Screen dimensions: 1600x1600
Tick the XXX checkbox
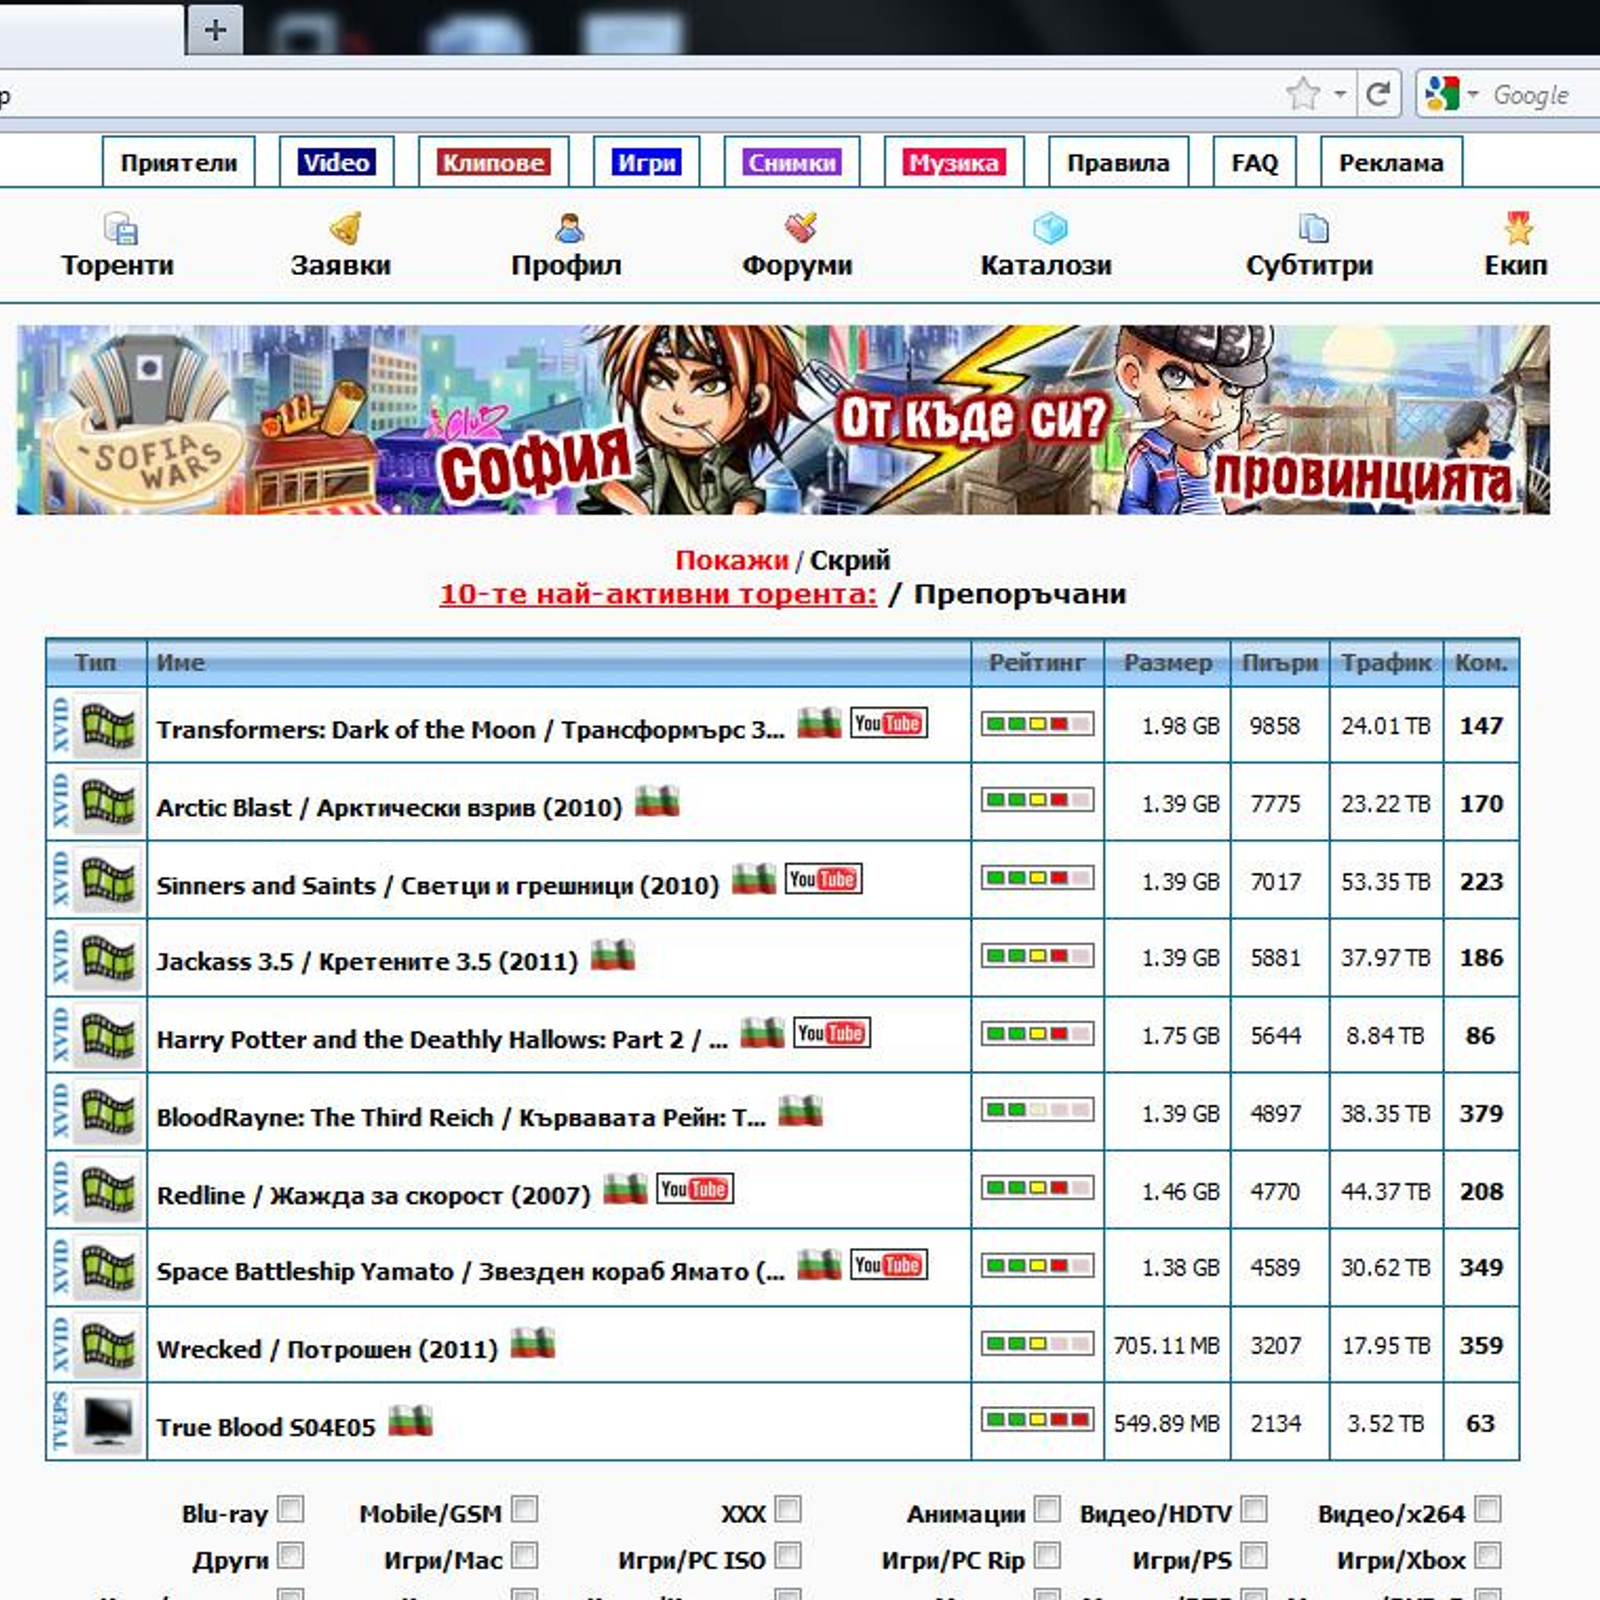click(x=788, y=1508)
